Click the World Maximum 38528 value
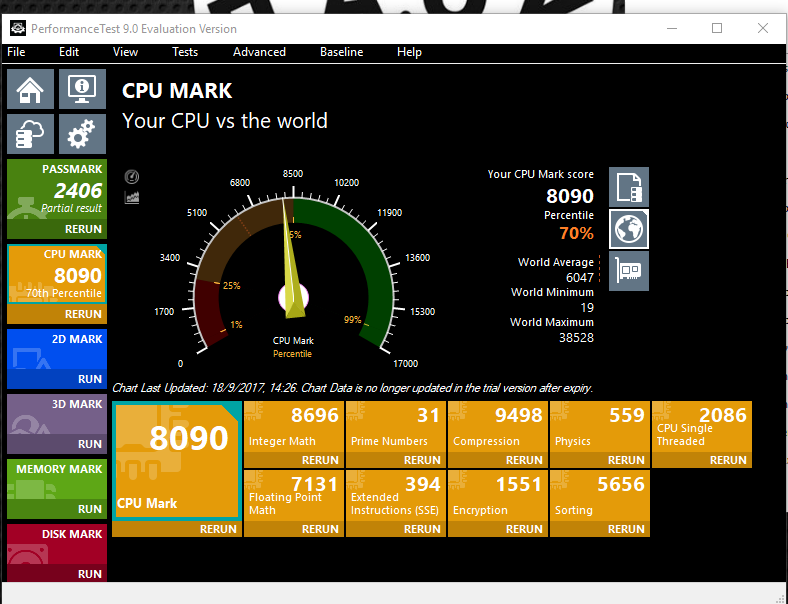 [x=576, y=338]
